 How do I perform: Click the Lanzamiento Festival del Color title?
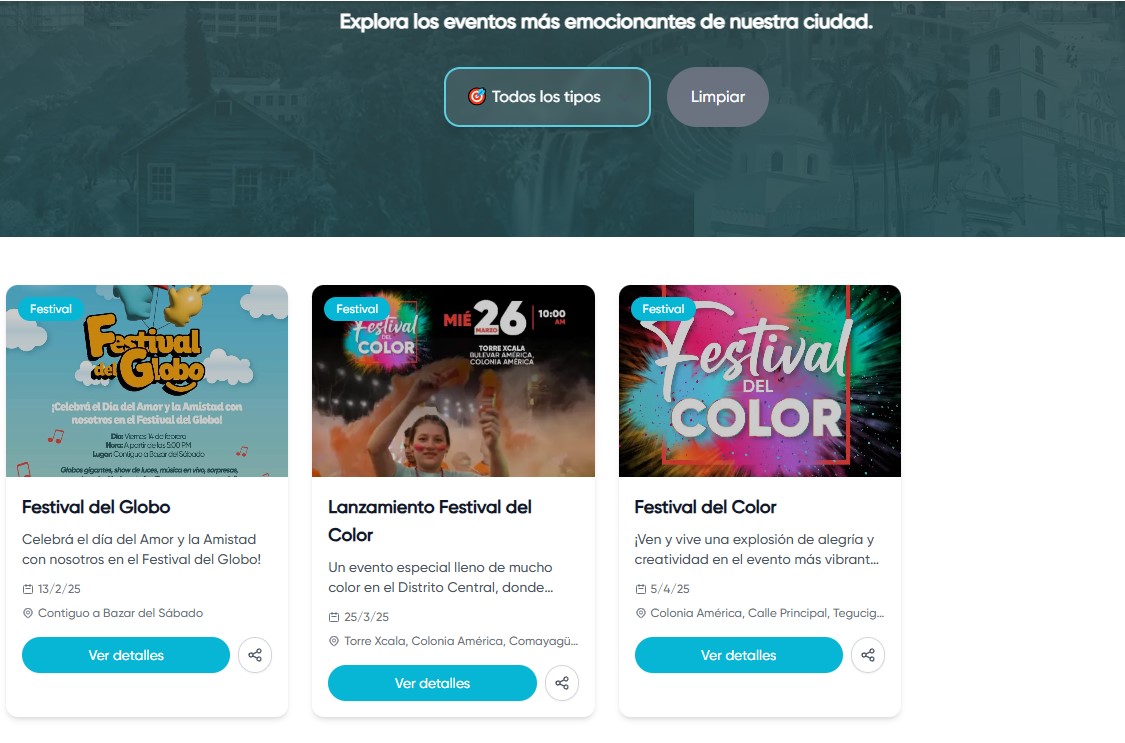click(x=430, y=521)
